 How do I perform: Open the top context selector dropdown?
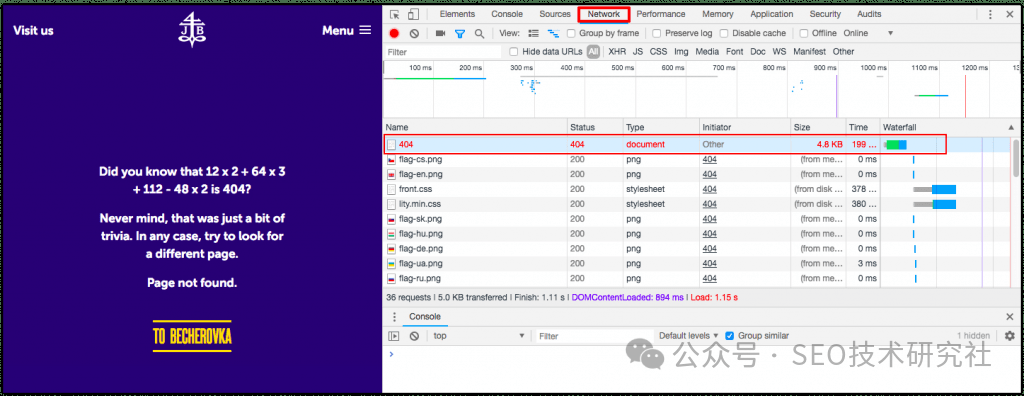pos(479,336)
